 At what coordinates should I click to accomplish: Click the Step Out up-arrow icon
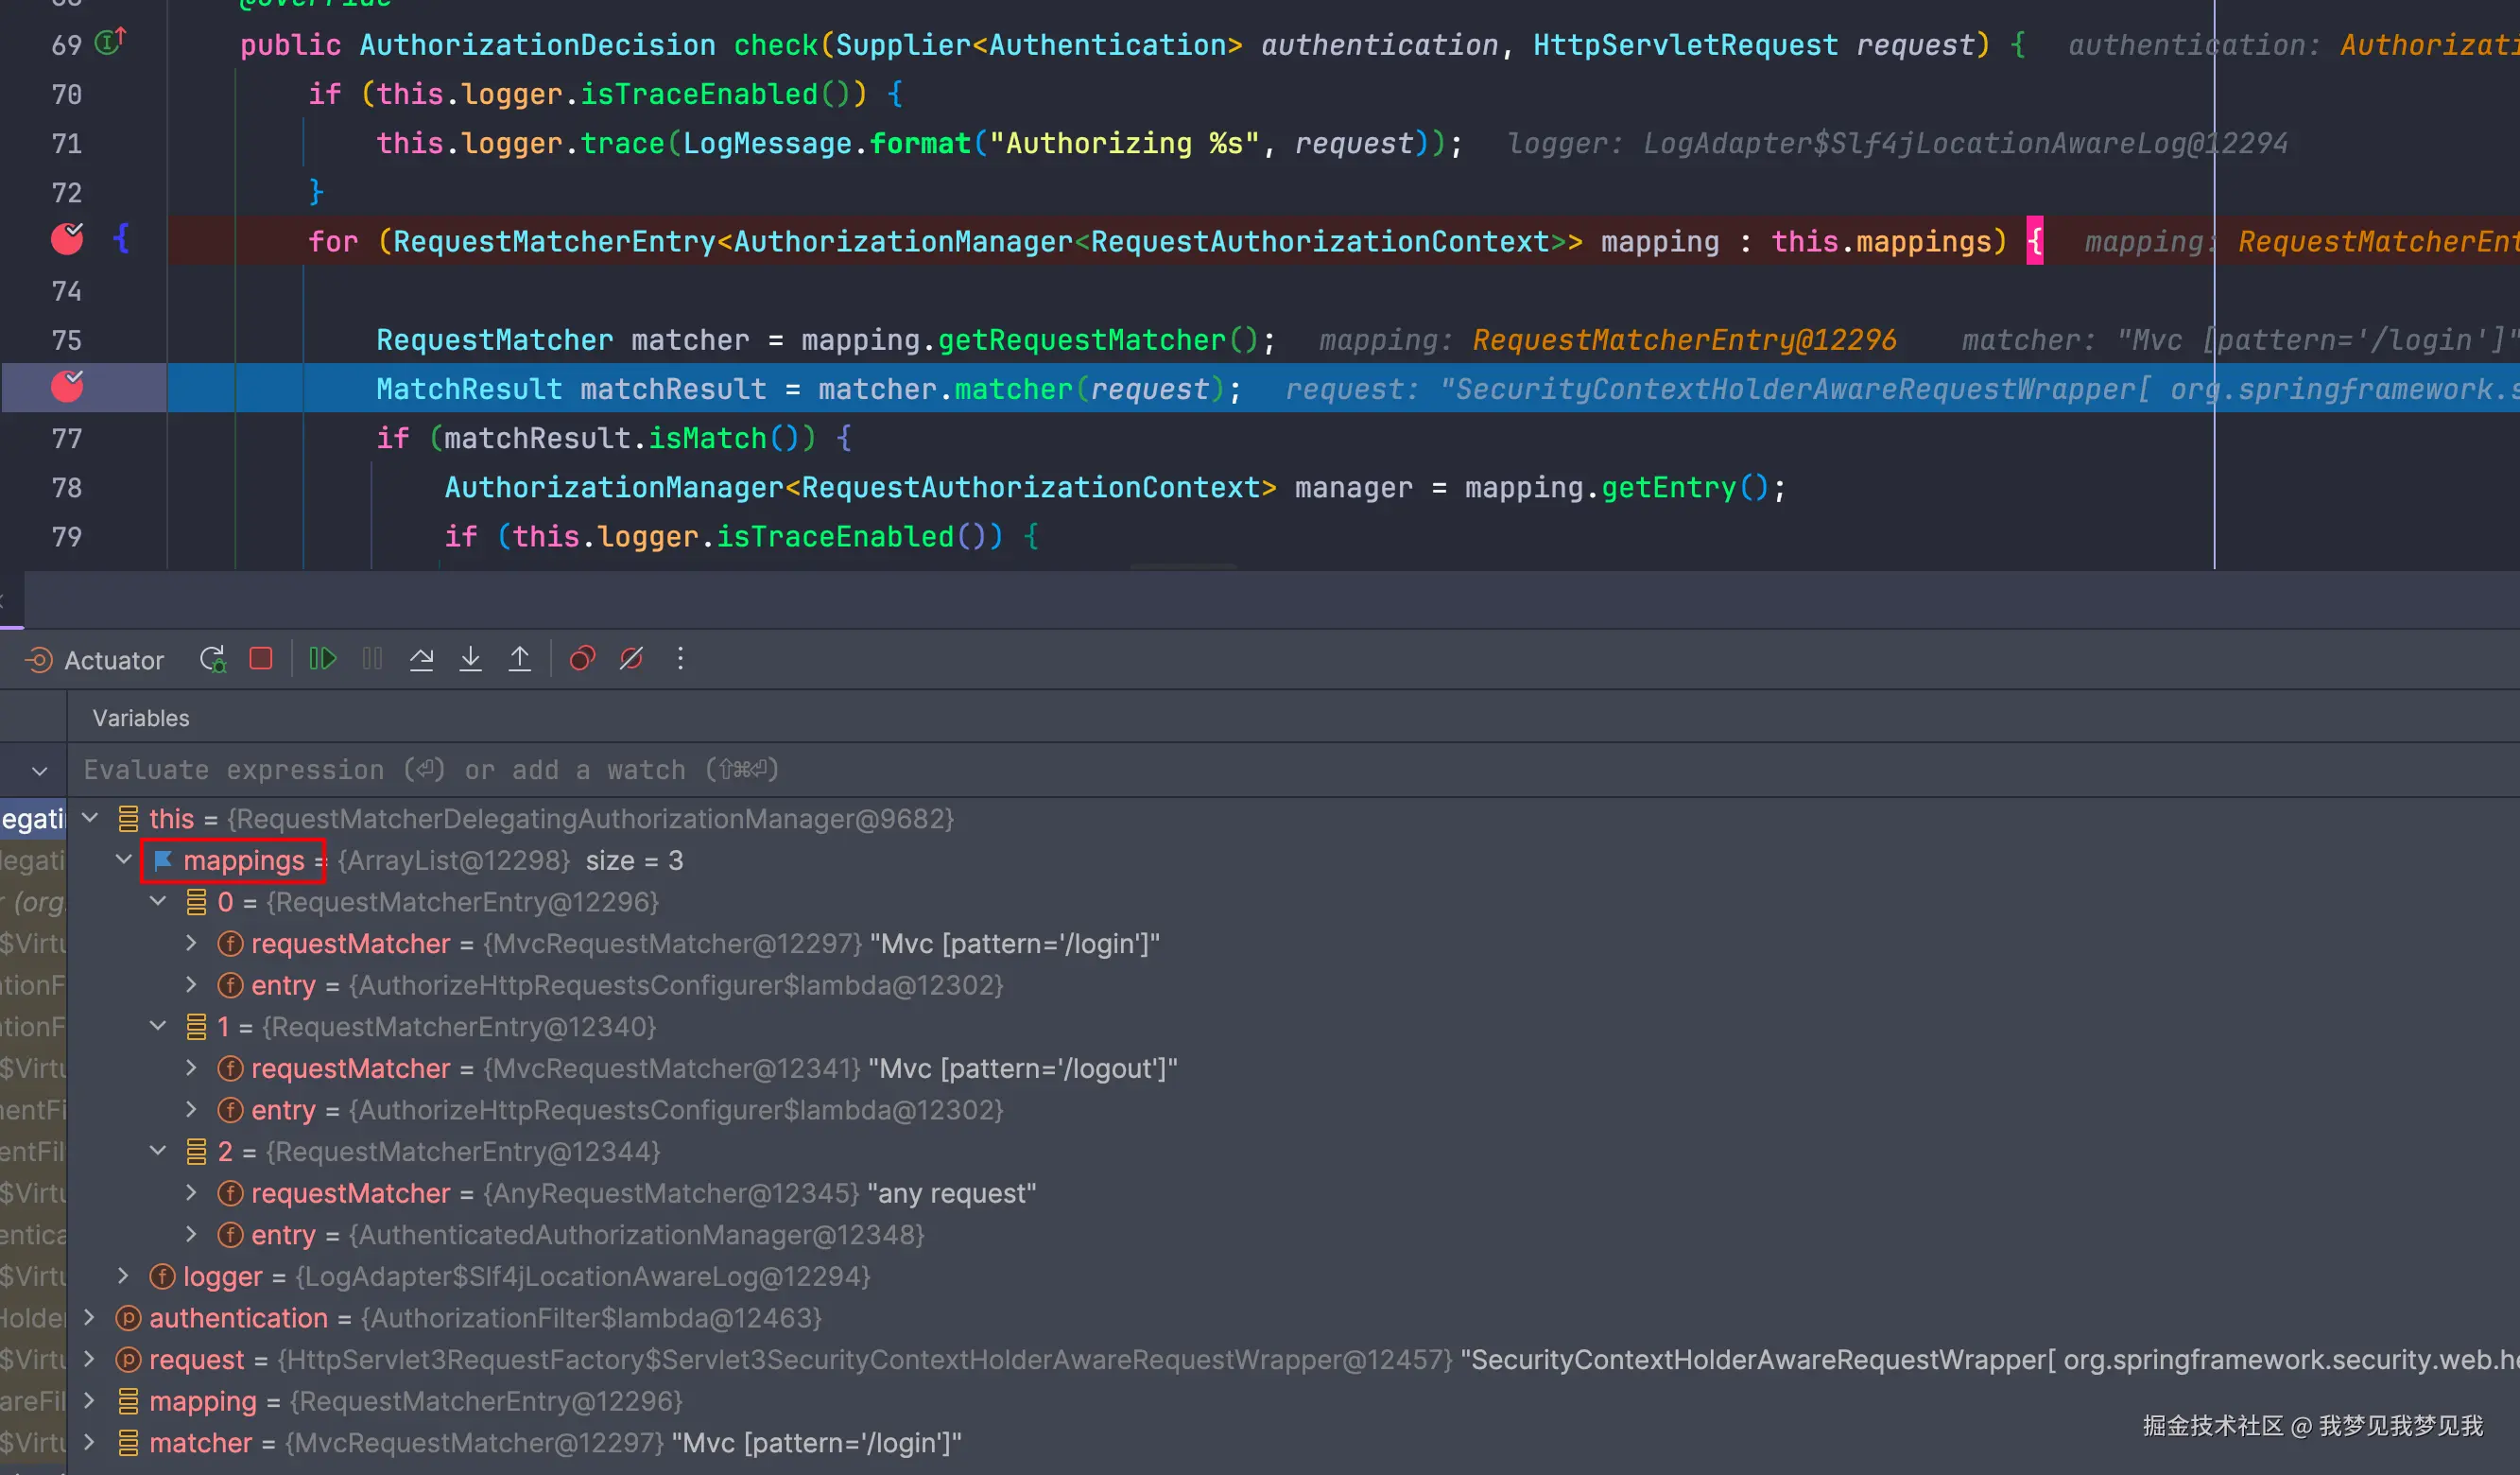tap(520, 659)
